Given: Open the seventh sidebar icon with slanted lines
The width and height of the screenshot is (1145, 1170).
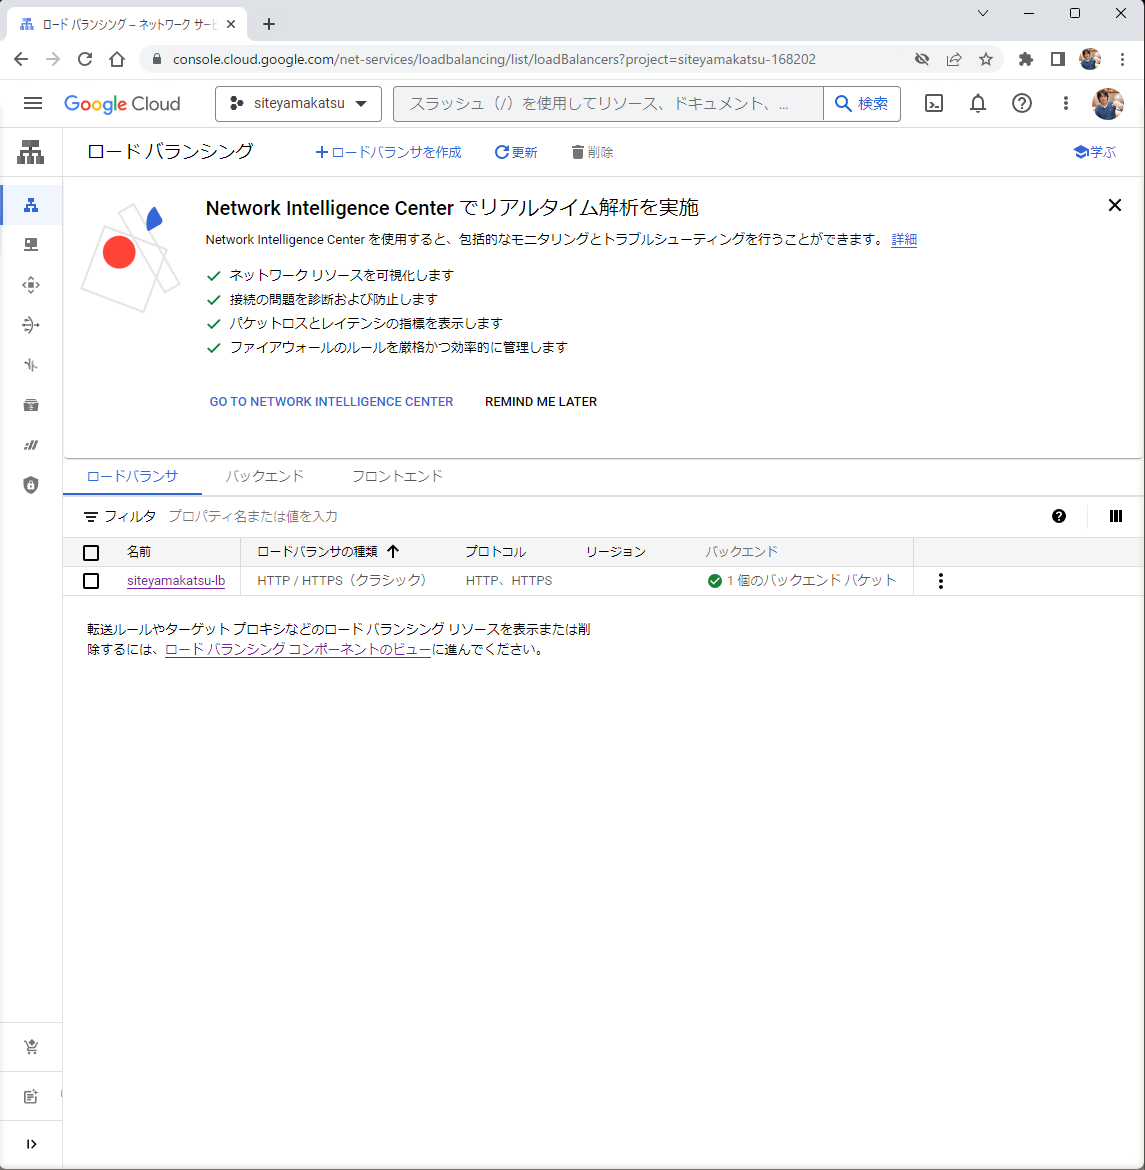Looking at the screenshot, I should (x=31, y=445).
